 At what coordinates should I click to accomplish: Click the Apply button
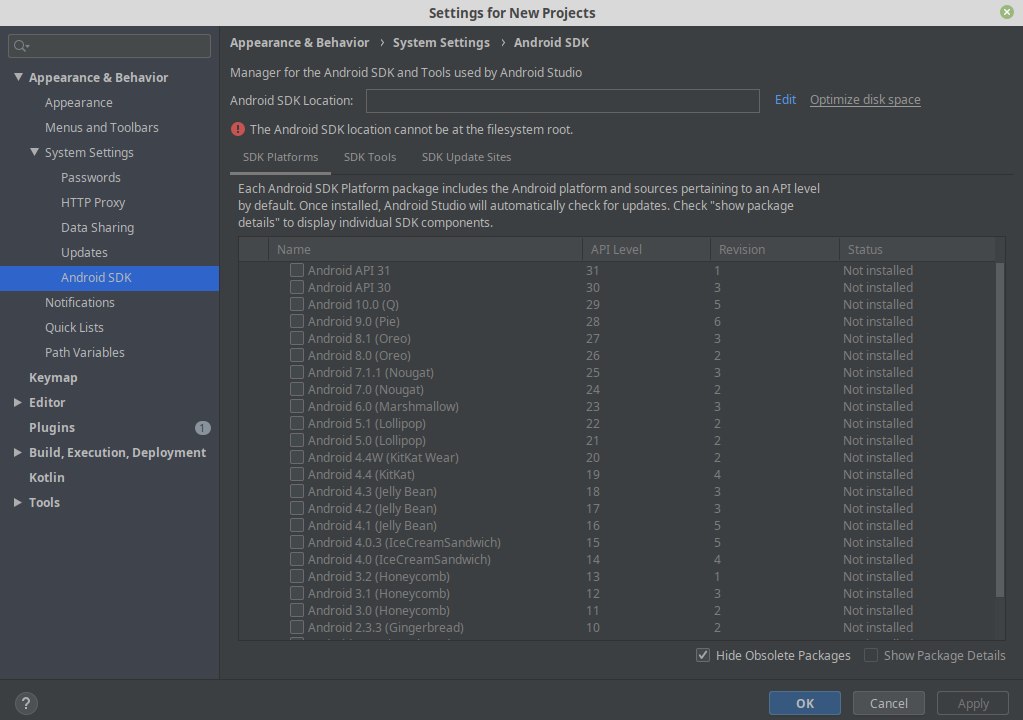pos(973,703)
